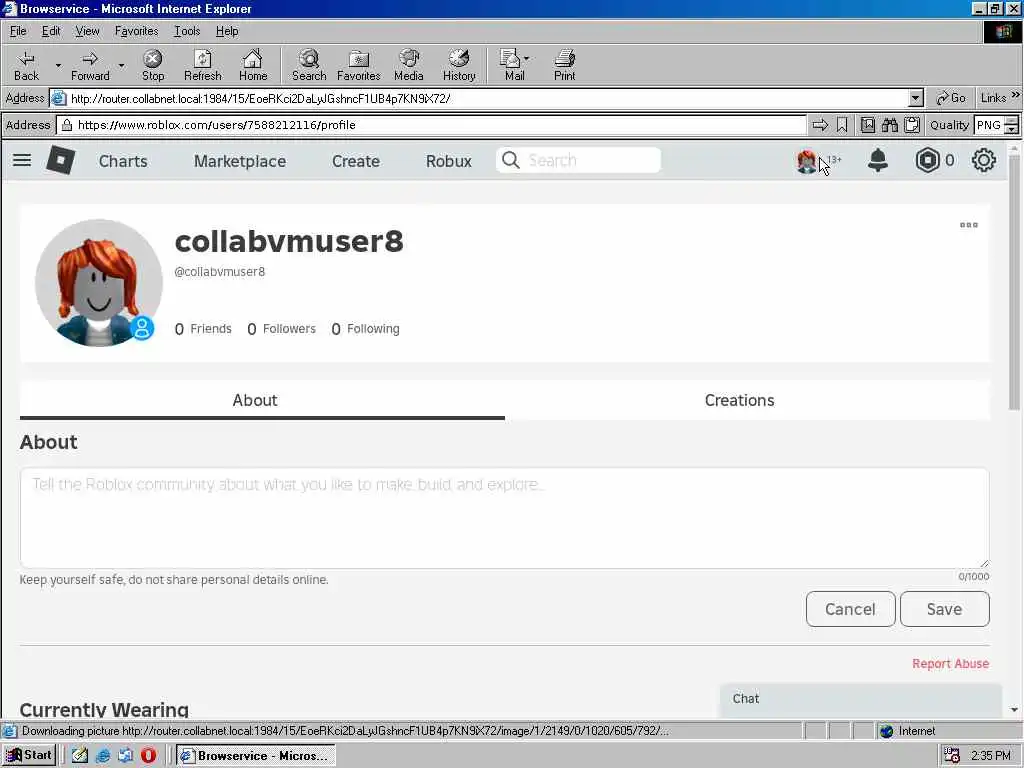Screen dimensions: 1024x768
Task: Click the Browservice go arrow icon
Action: click(x=820, y=125)
